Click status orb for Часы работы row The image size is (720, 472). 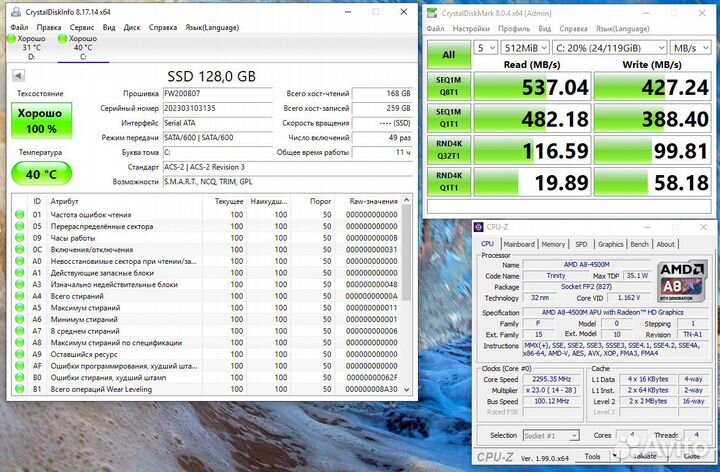(19, 238)
